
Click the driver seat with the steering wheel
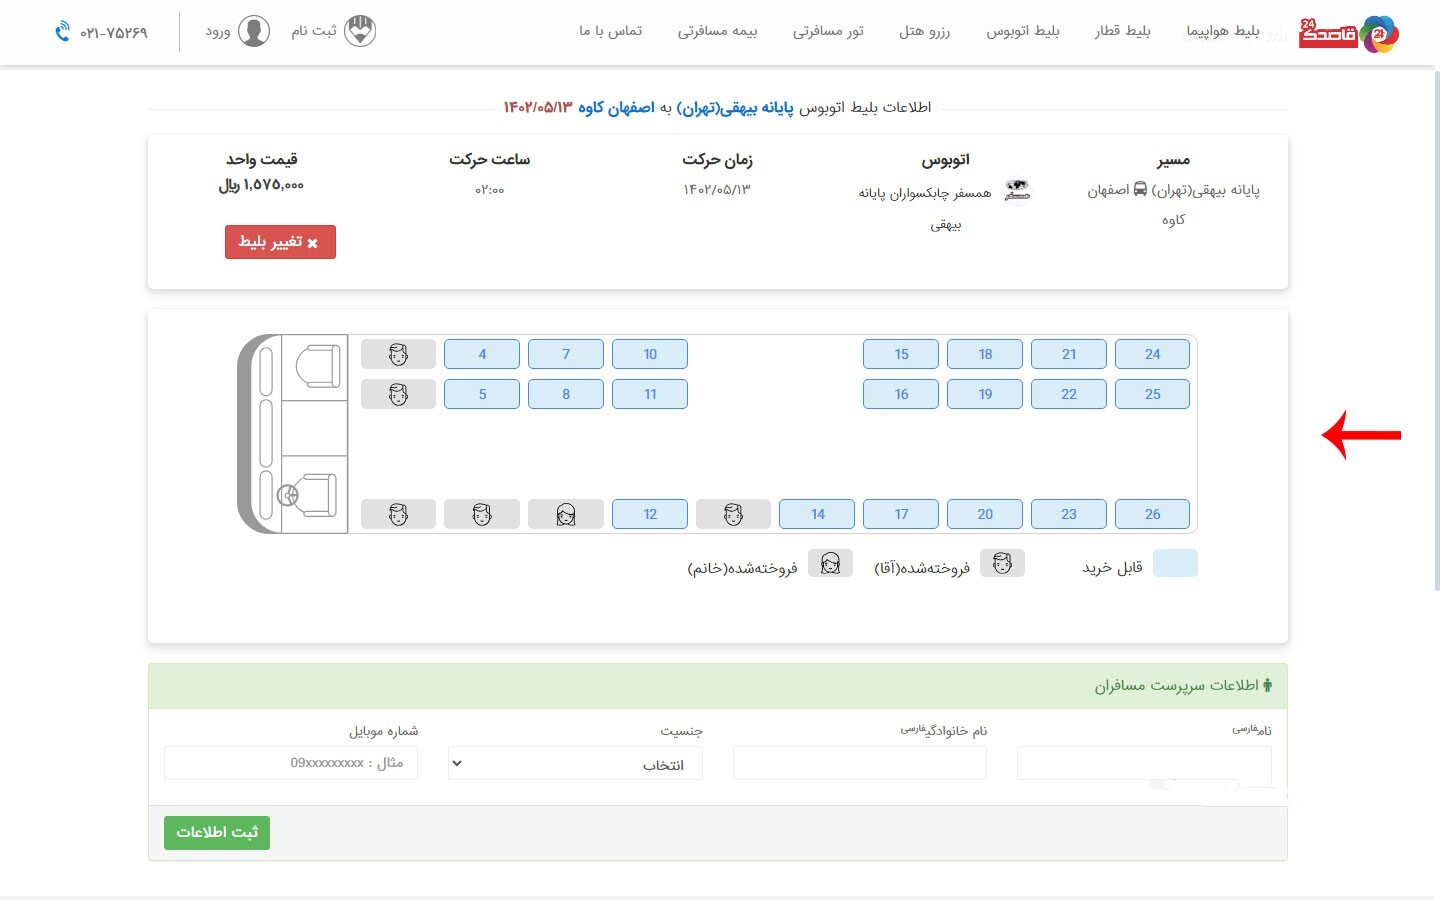click(308, 494)
